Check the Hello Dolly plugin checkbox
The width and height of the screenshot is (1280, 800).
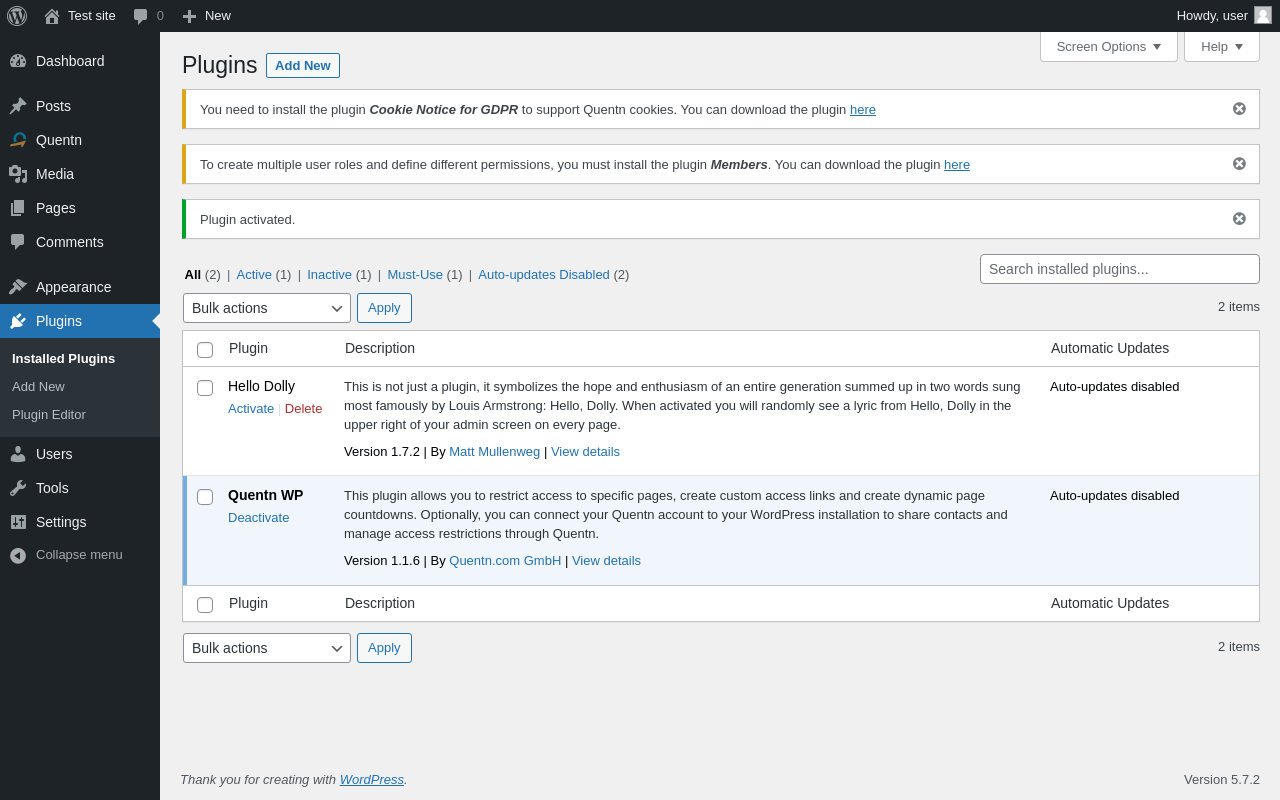[205, 388]
